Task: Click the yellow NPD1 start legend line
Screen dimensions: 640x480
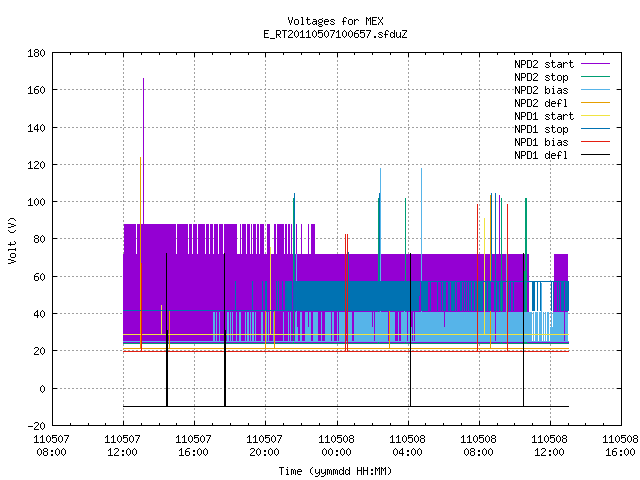Action: click(x=595, y=116)
